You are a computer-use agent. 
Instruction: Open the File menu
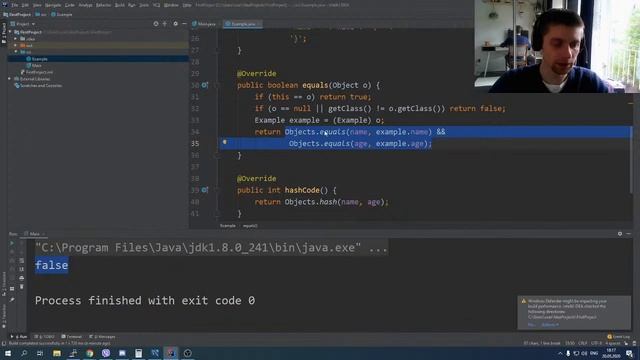15,5
